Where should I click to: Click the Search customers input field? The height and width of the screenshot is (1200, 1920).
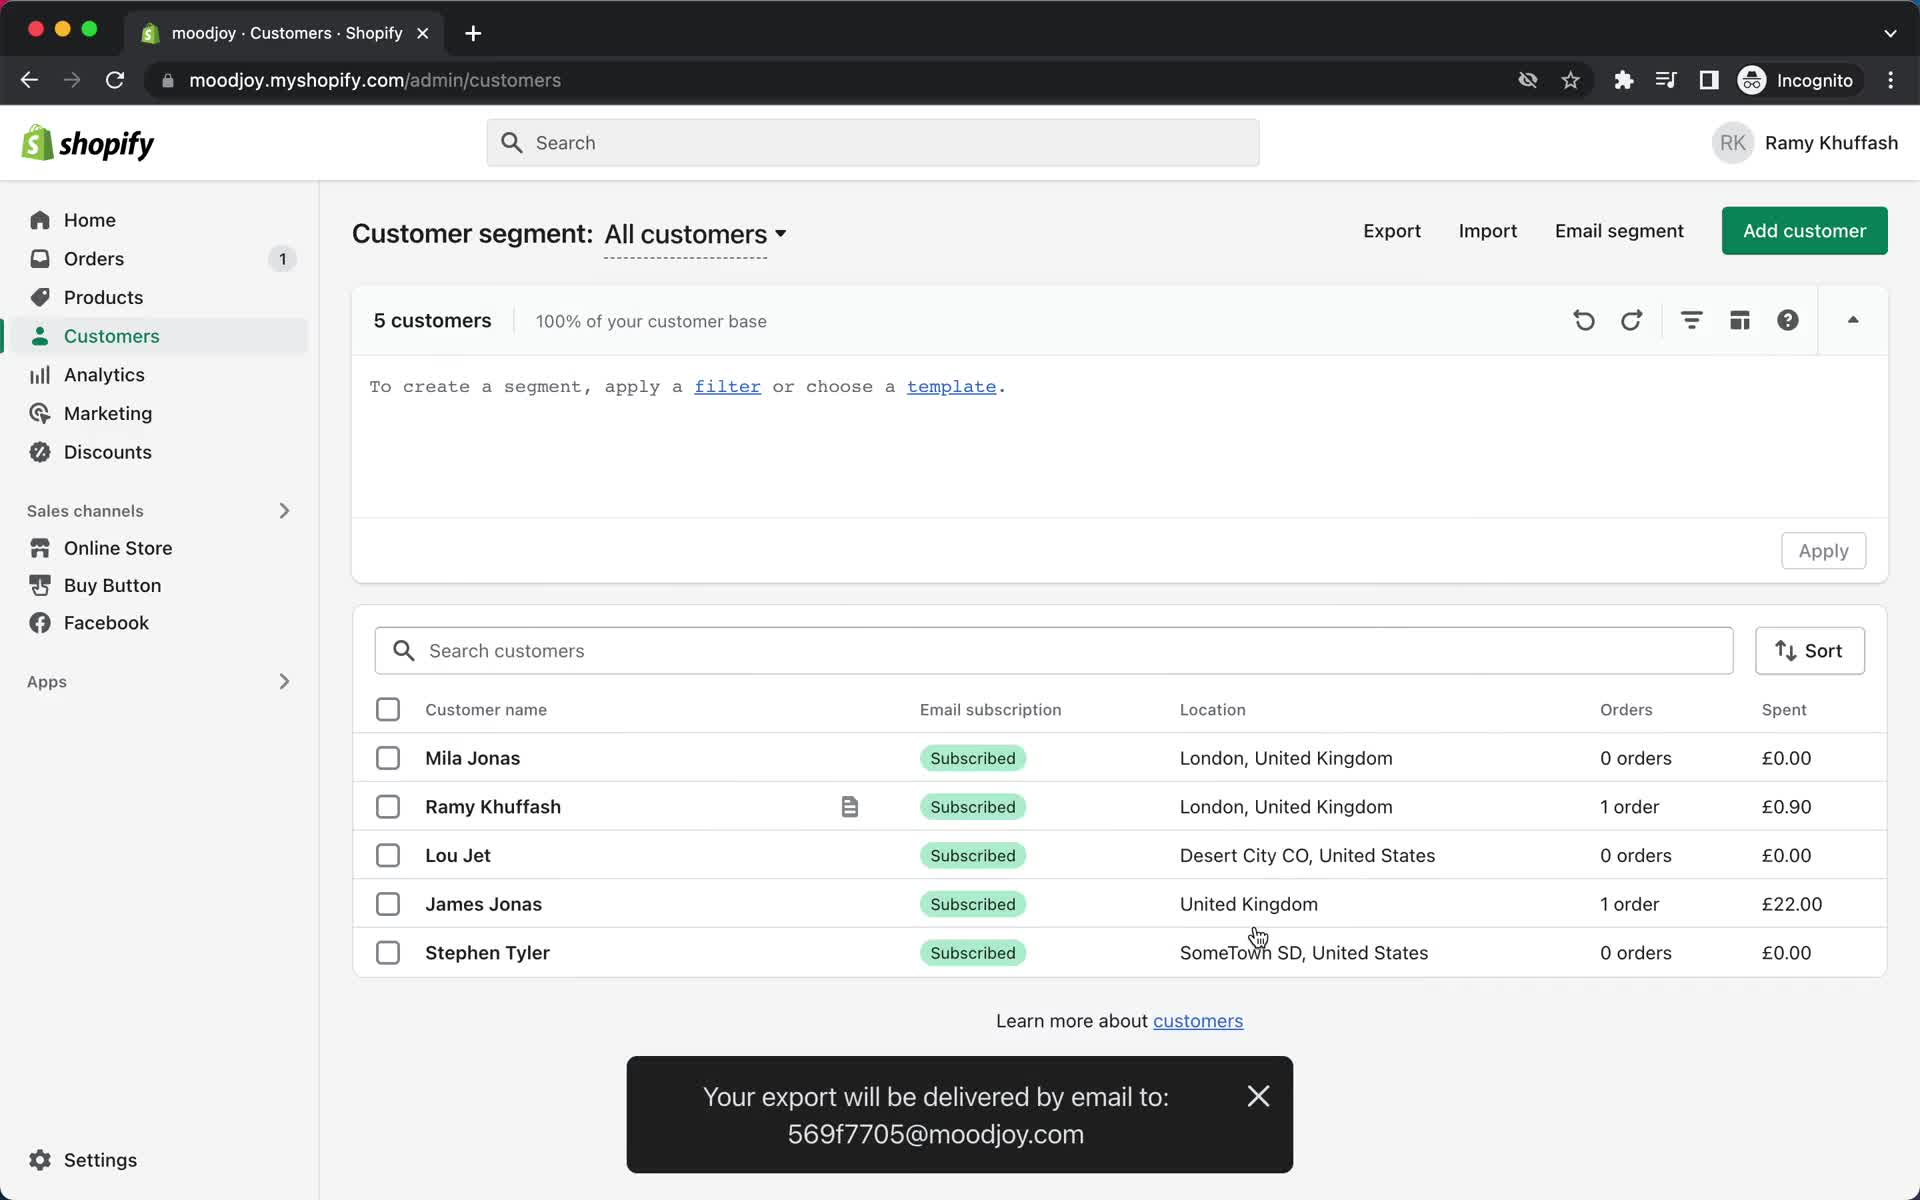[x=1053, y=650]
